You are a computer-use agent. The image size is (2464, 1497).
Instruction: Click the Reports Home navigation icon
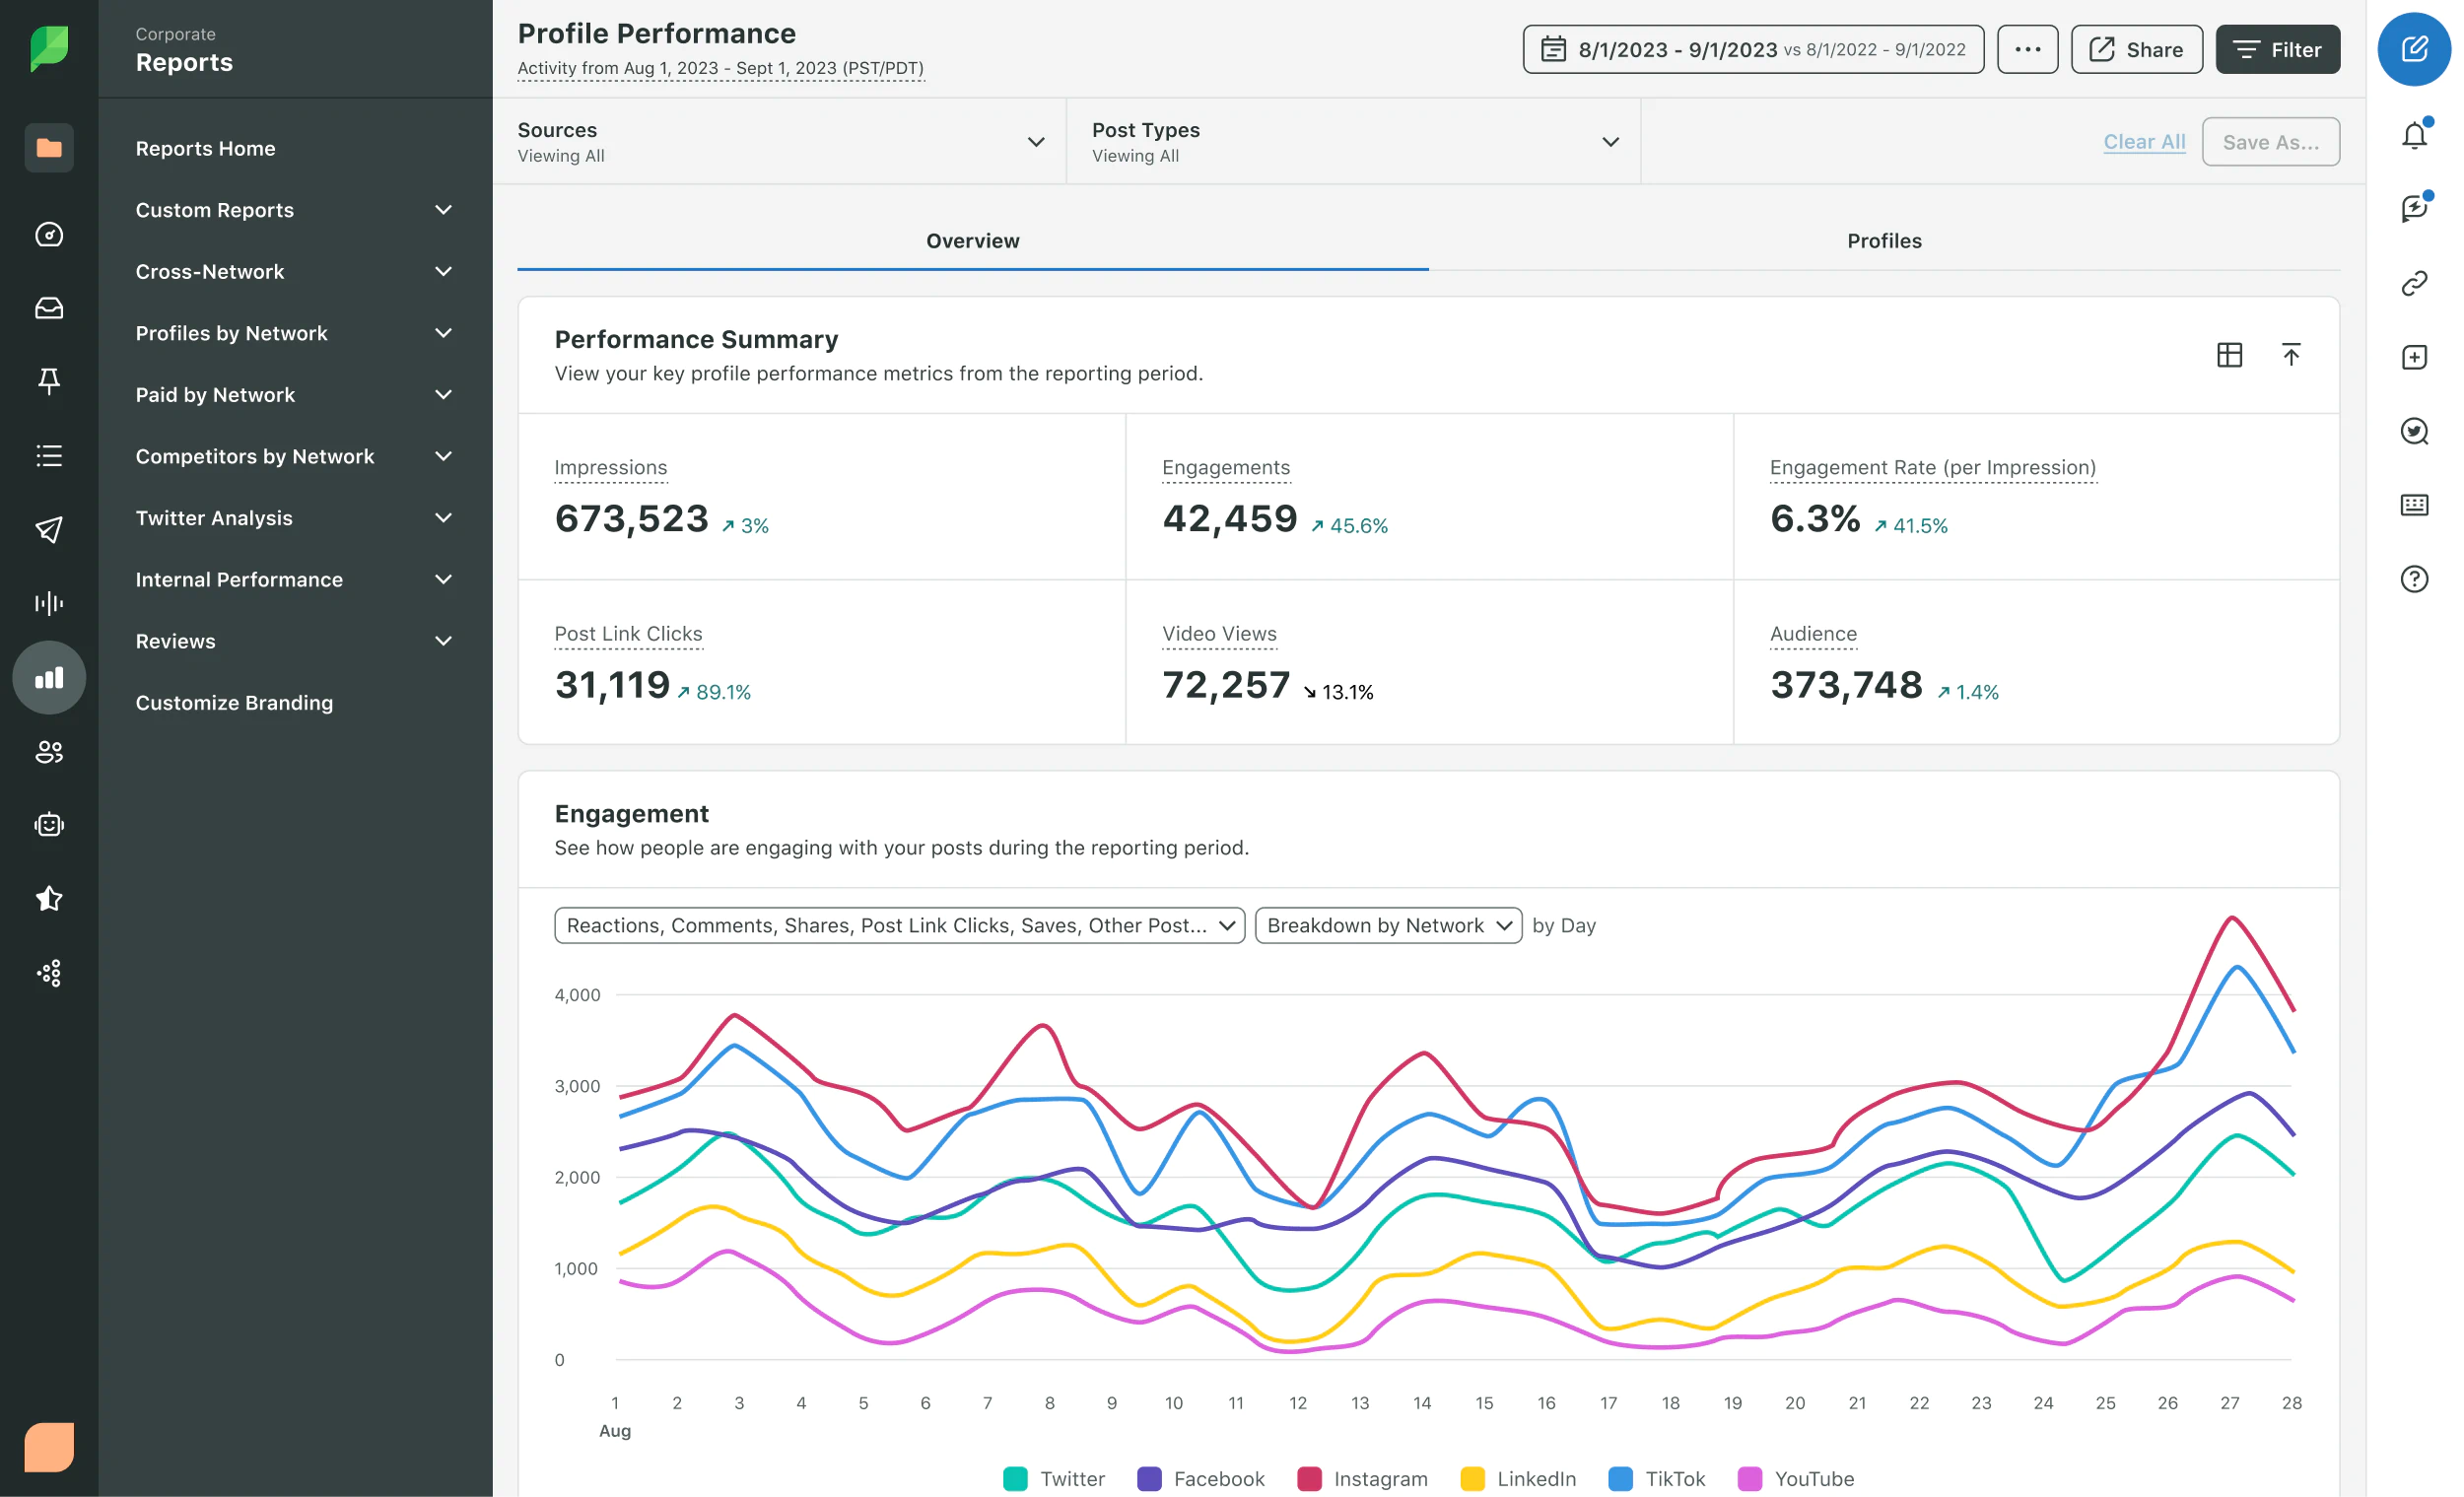click(49, 148)
